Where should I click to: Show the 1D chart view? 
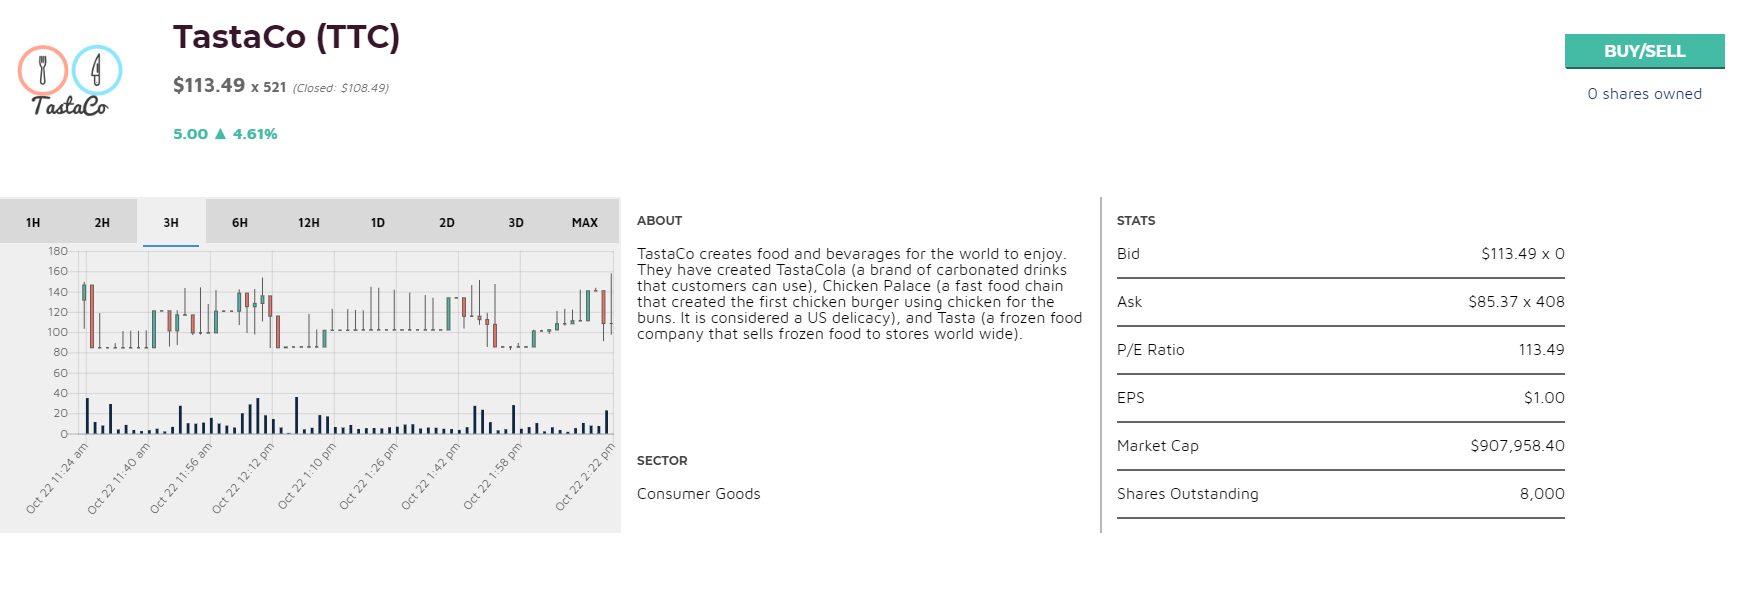378,223
